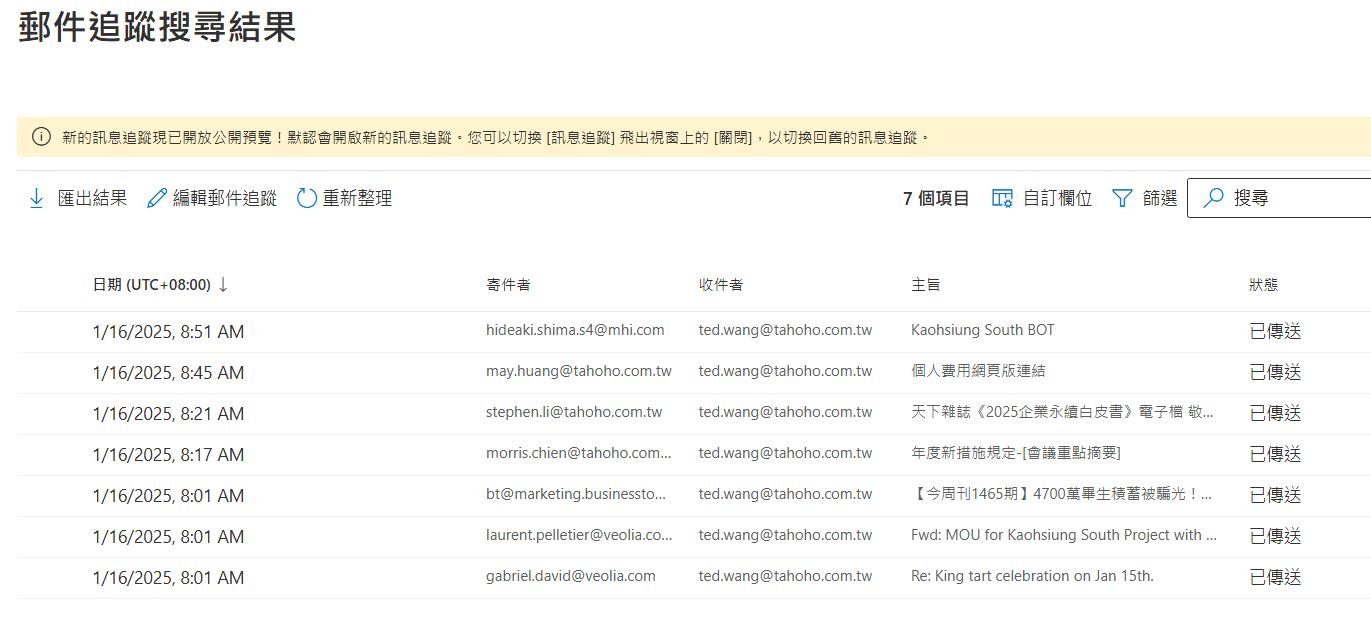Toggle date sort arrow in date column
The image size is (1371, 631).
click(223, 285)
